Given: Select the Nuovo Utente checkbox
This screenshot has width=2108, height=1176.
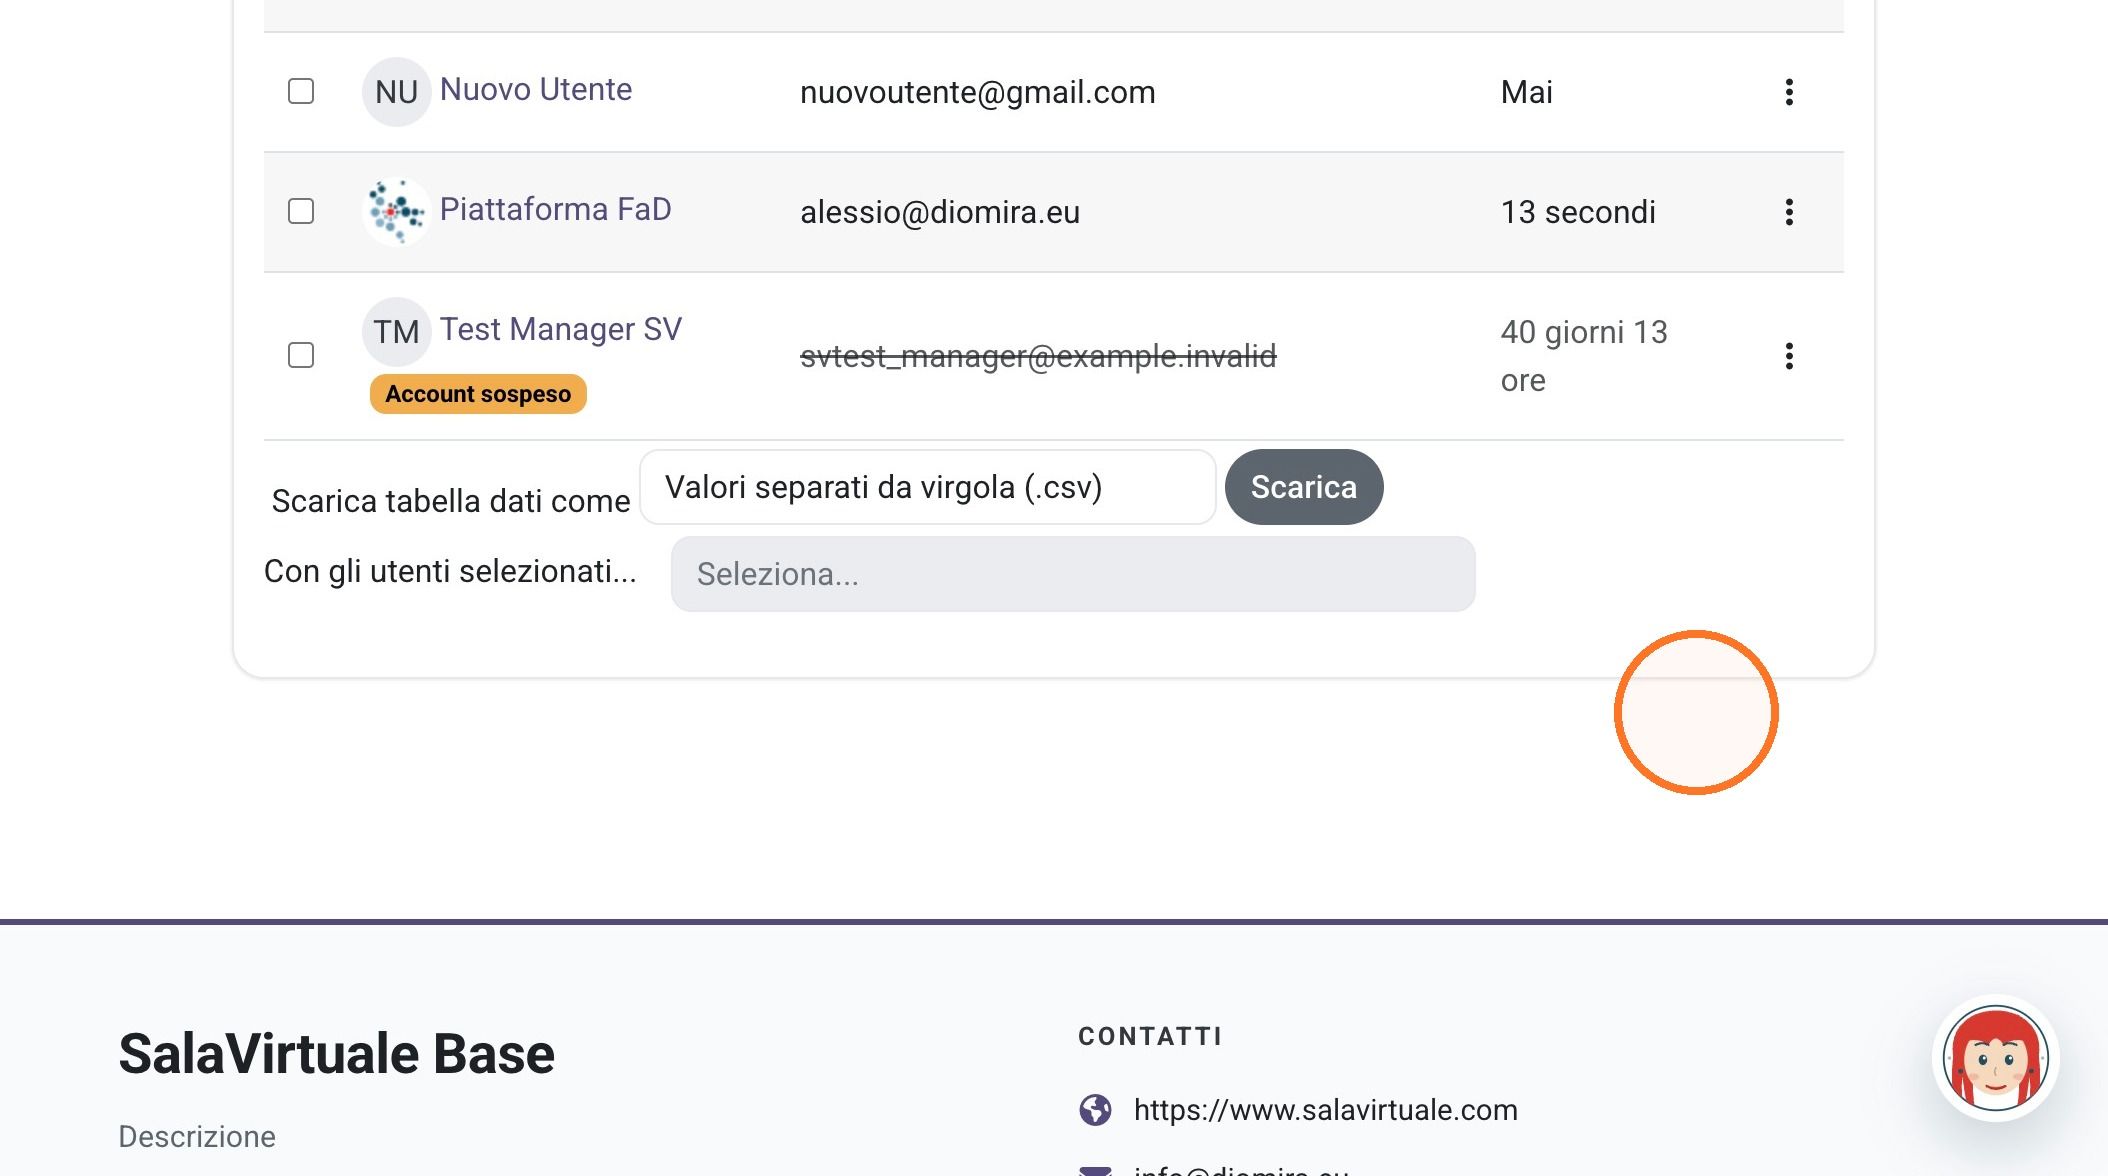Looking at the screenshot, I should click(301, 91).
